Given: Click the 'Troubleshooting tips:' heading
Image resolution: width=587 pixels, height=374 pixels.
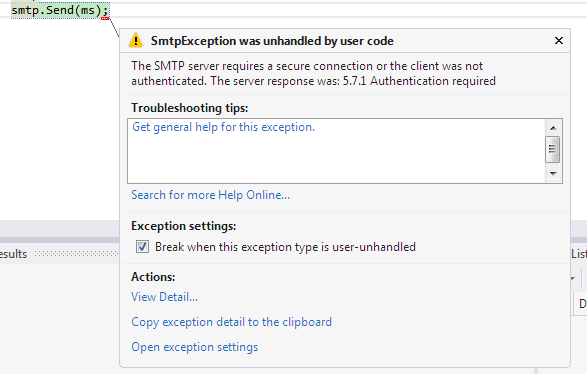Looking at the screenshot, I should pyautogui.click(x=189, y=108).
